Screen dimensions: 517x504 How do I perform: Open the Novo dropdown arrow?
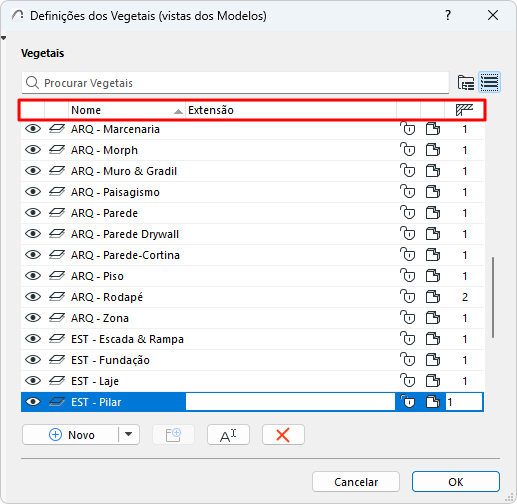click(129, 434)
